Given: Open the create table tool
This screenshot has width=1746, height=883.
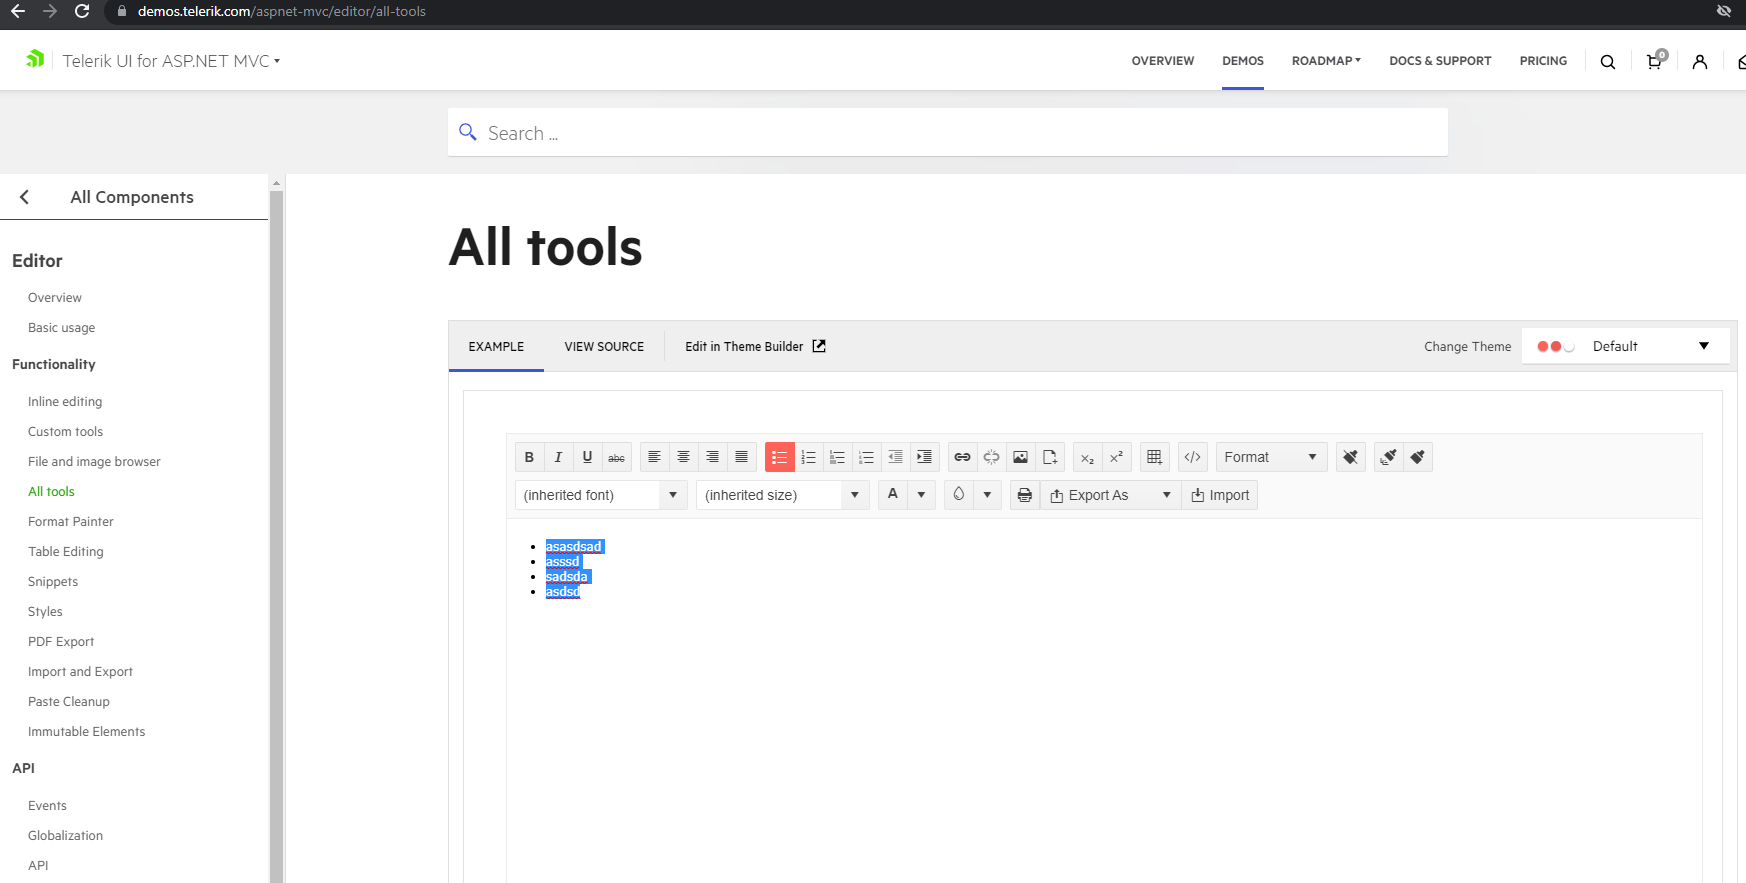Looking at the screenshot, I should coord(1154,457).
